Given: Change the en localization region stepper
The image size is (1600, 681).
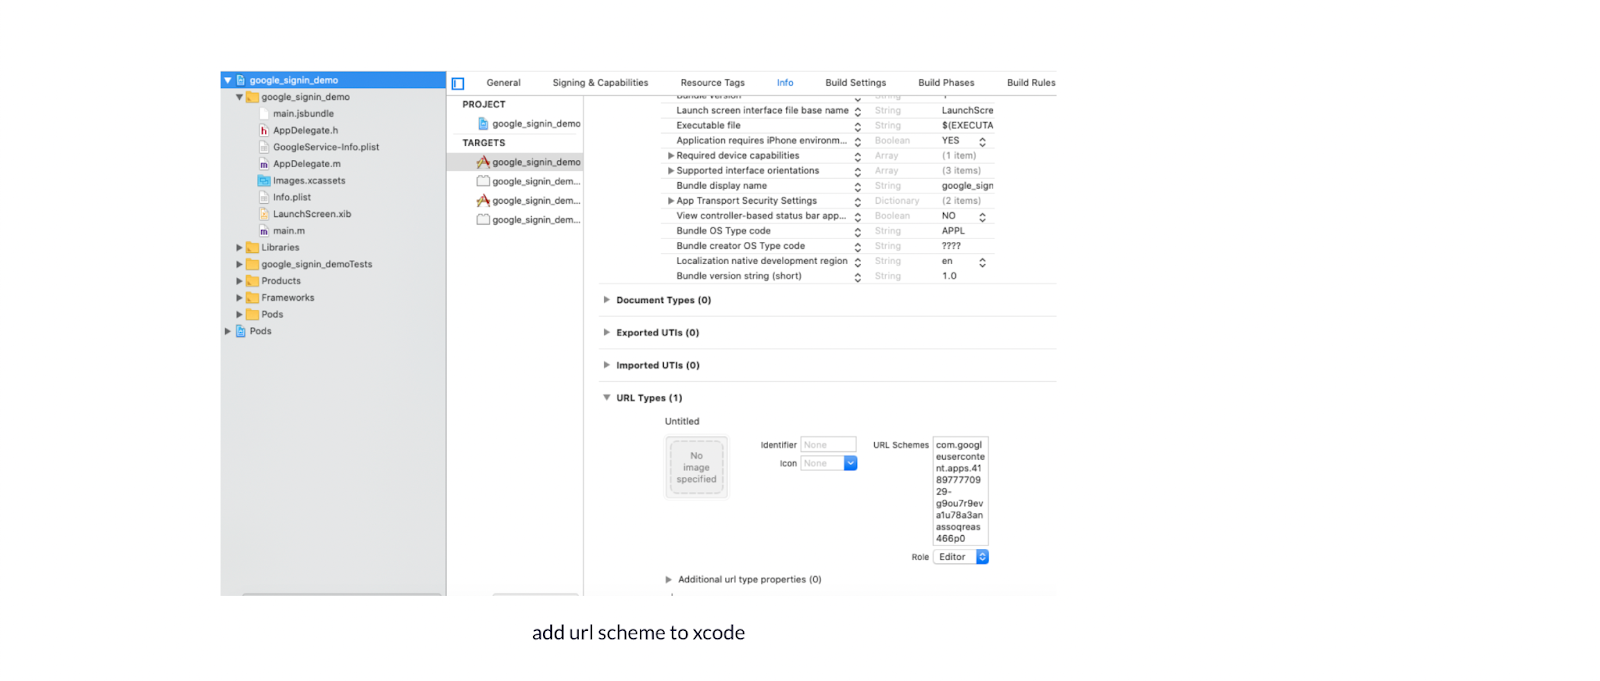Looking at the screenshot, I should 982,262.
